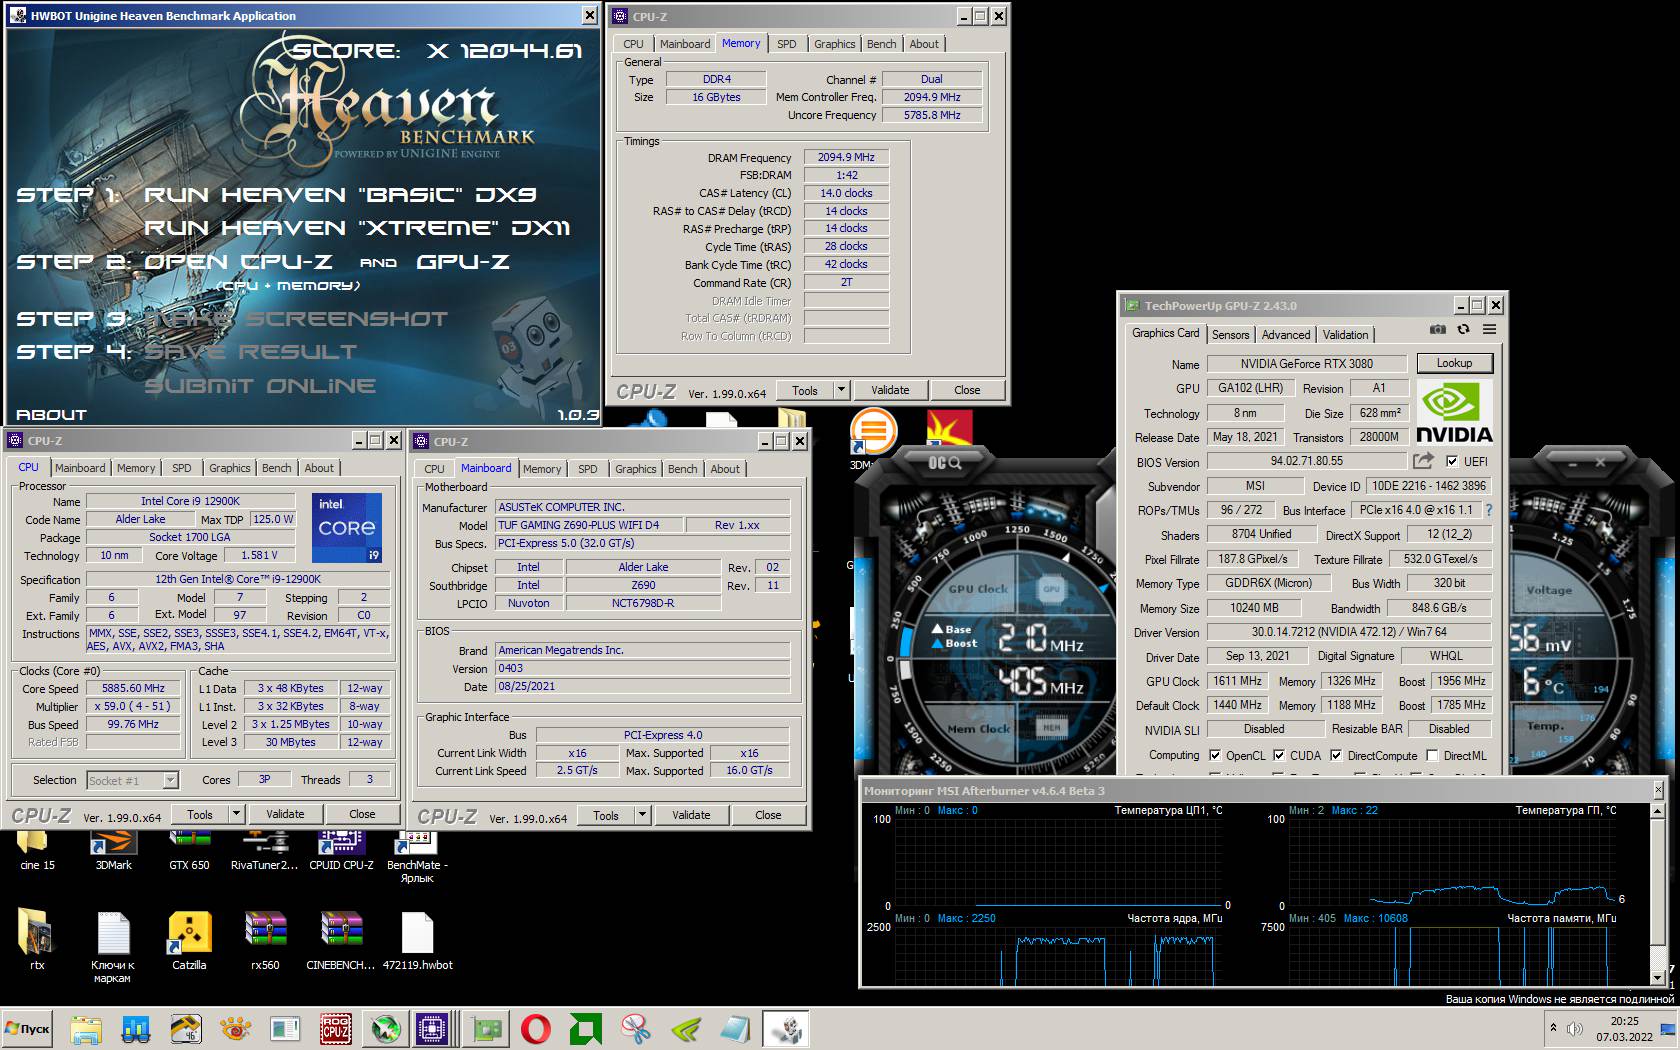
Task: Click the taskbar clock showing 20:25
Action: coord(1624,1021)
